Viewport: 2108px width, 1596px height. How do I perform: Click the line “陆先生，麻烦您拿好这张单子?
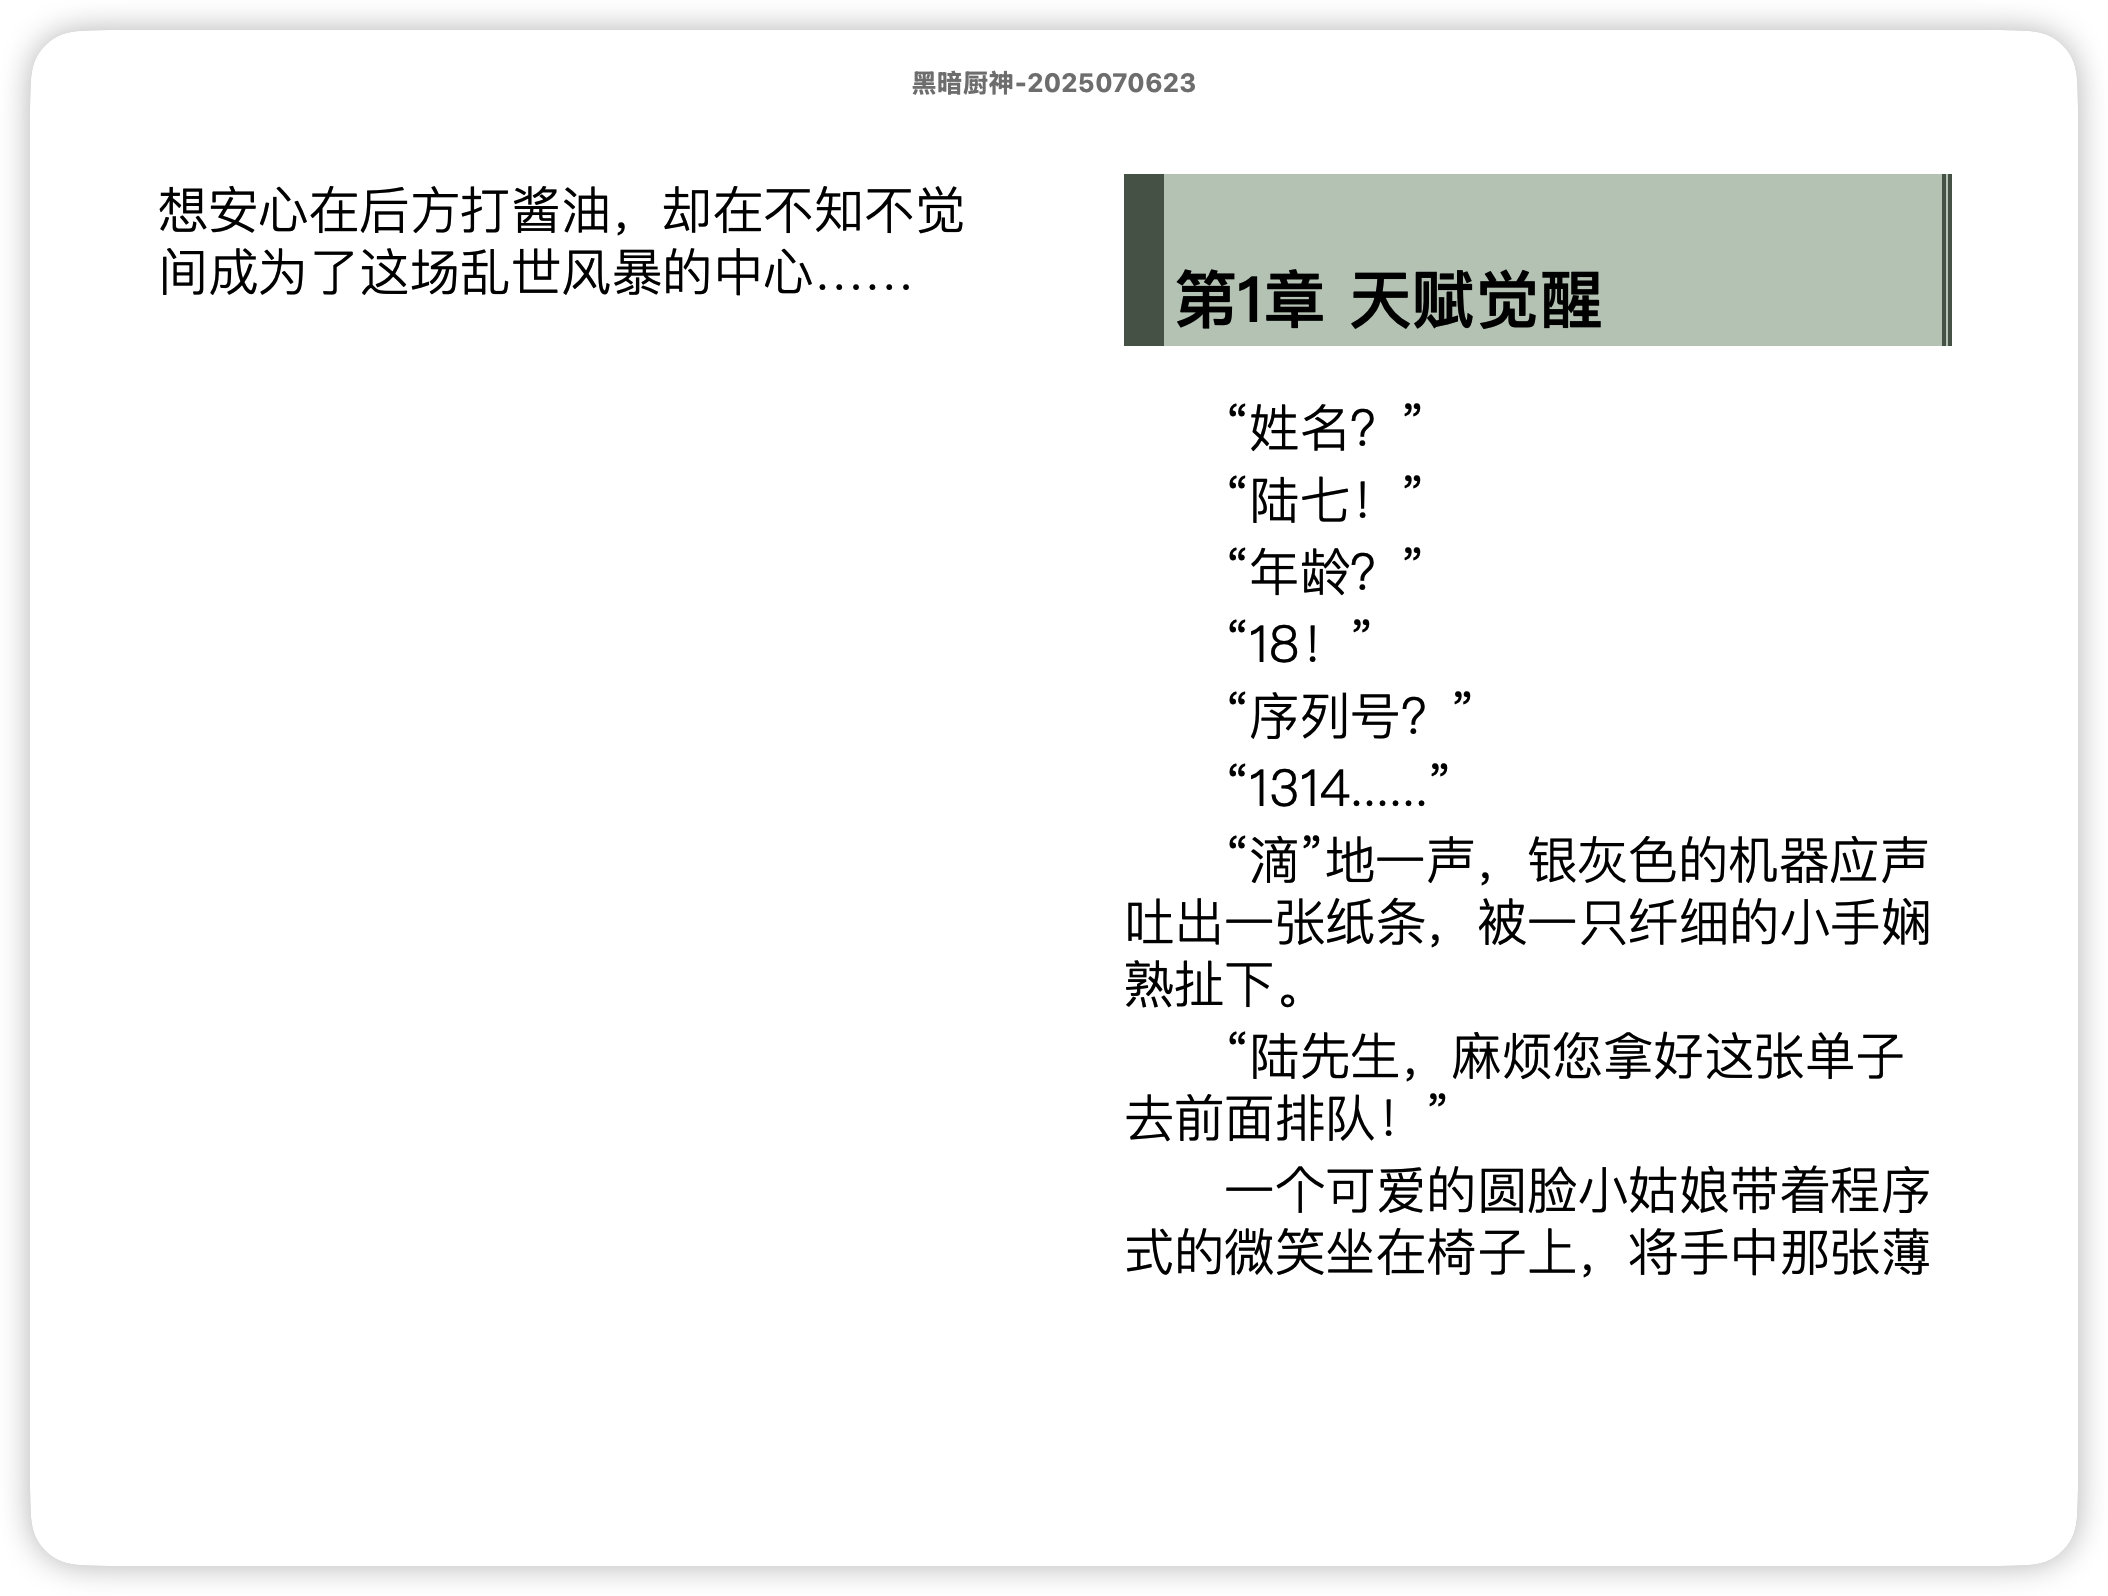(1565, 1057)
